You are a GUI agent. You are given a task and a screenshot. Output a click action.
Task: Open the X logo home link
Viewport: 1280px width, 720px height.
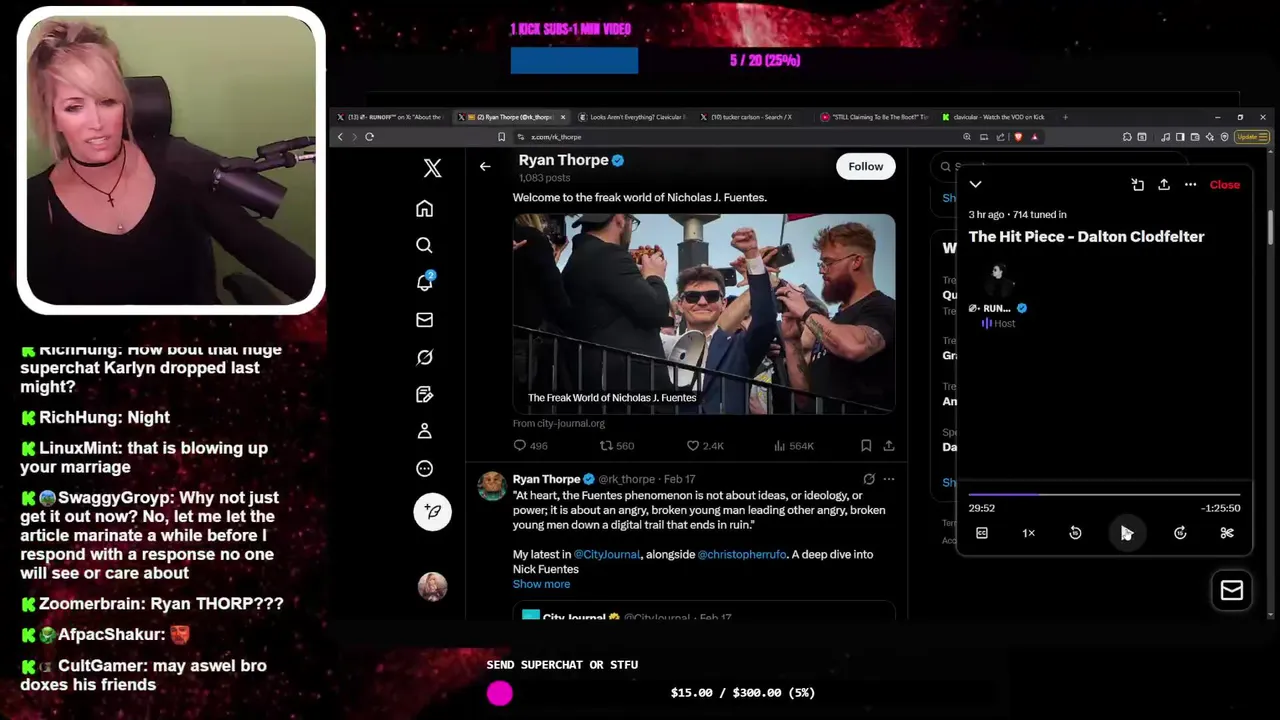tap(432, 168)
